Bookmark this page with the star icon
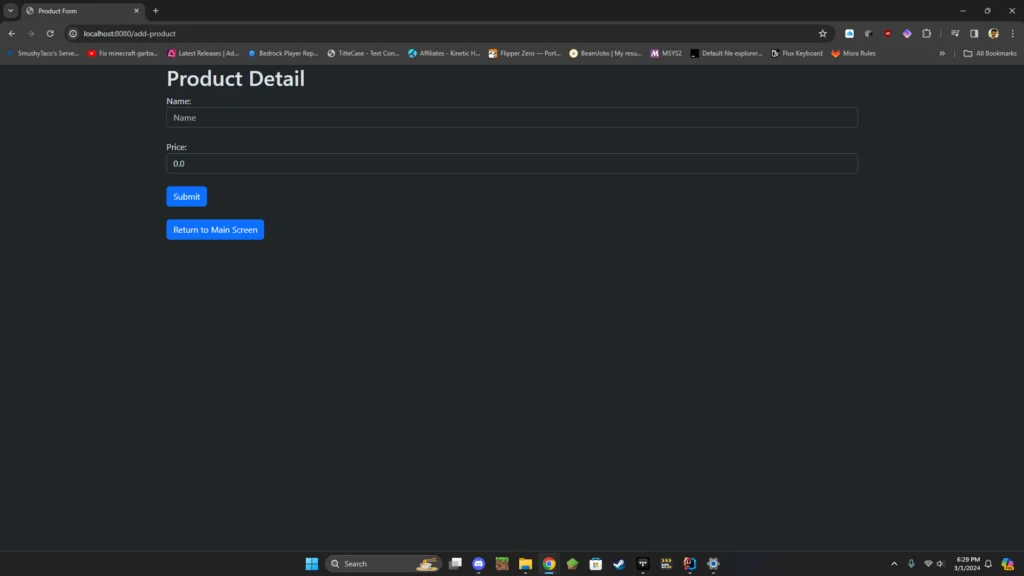This screenshot has height=576, width=1024. pos(822,33)
